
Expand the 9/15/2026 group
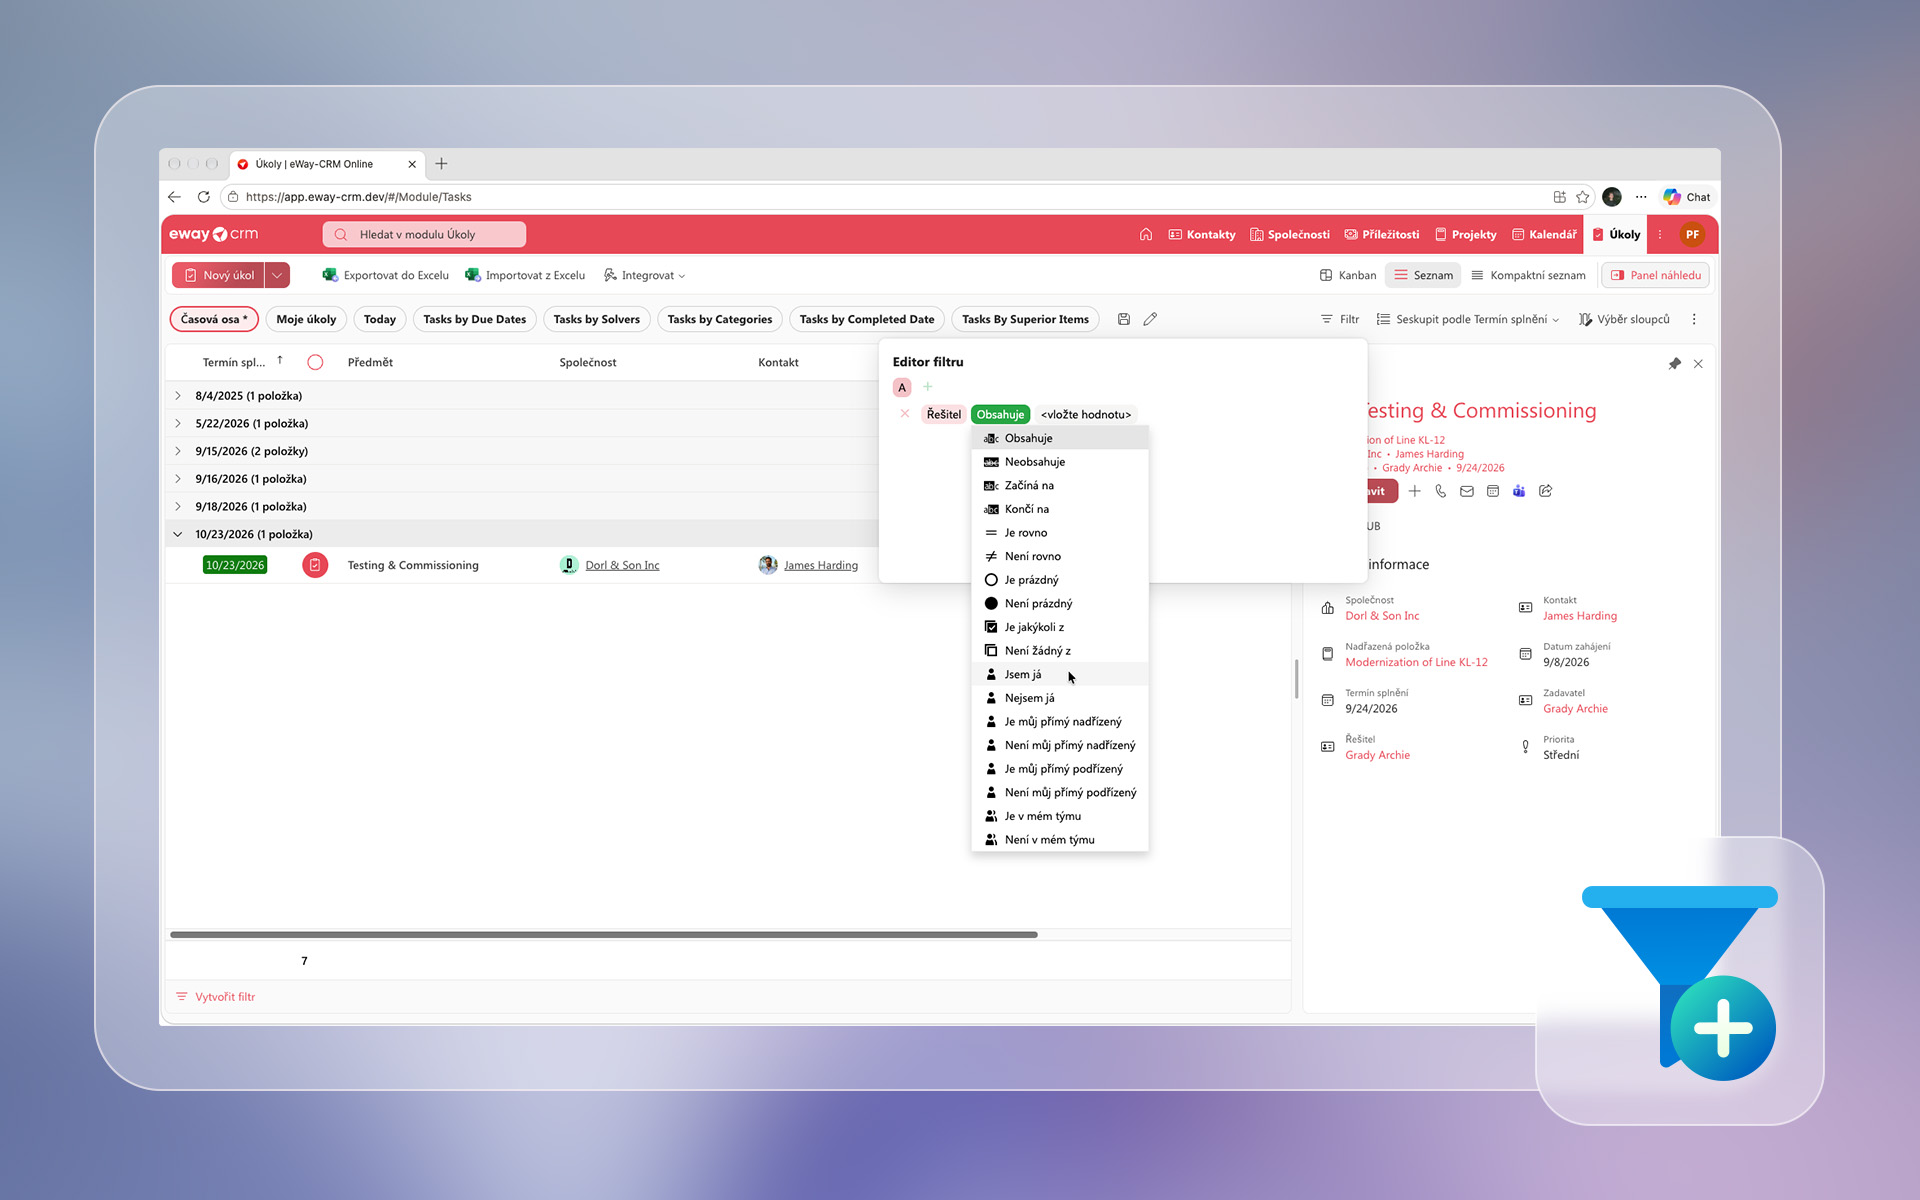178,451
